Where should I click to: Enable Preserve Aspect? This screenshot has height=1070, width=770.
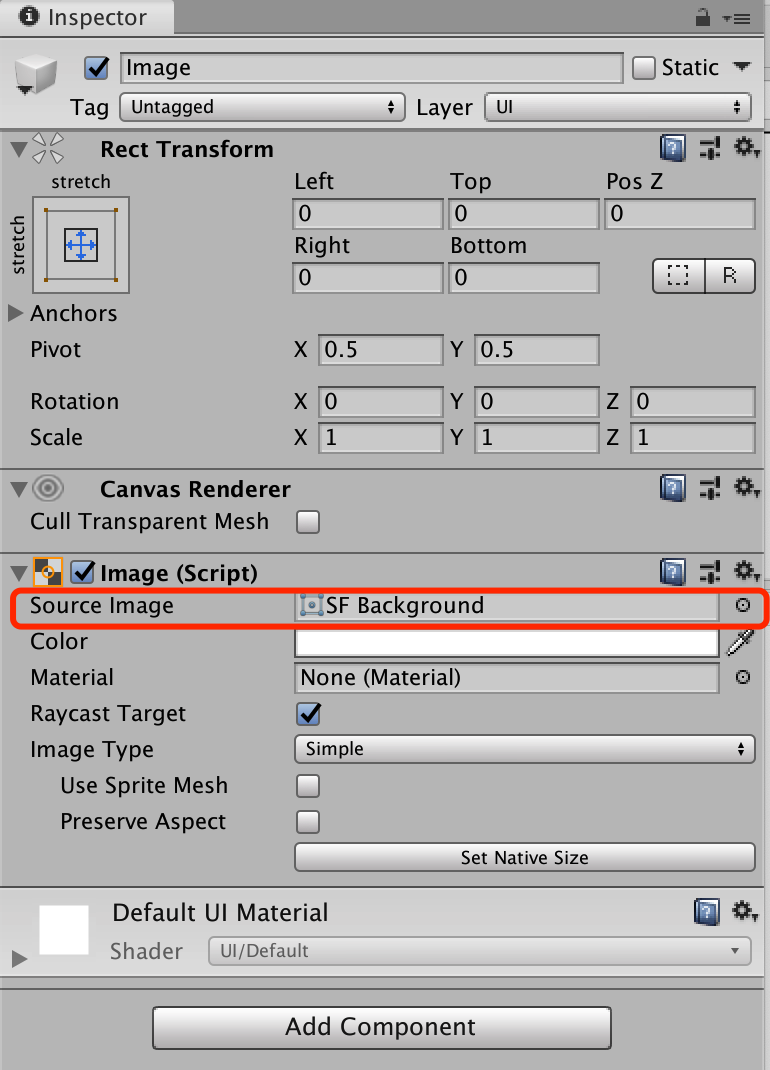click(x=308, y=821)
